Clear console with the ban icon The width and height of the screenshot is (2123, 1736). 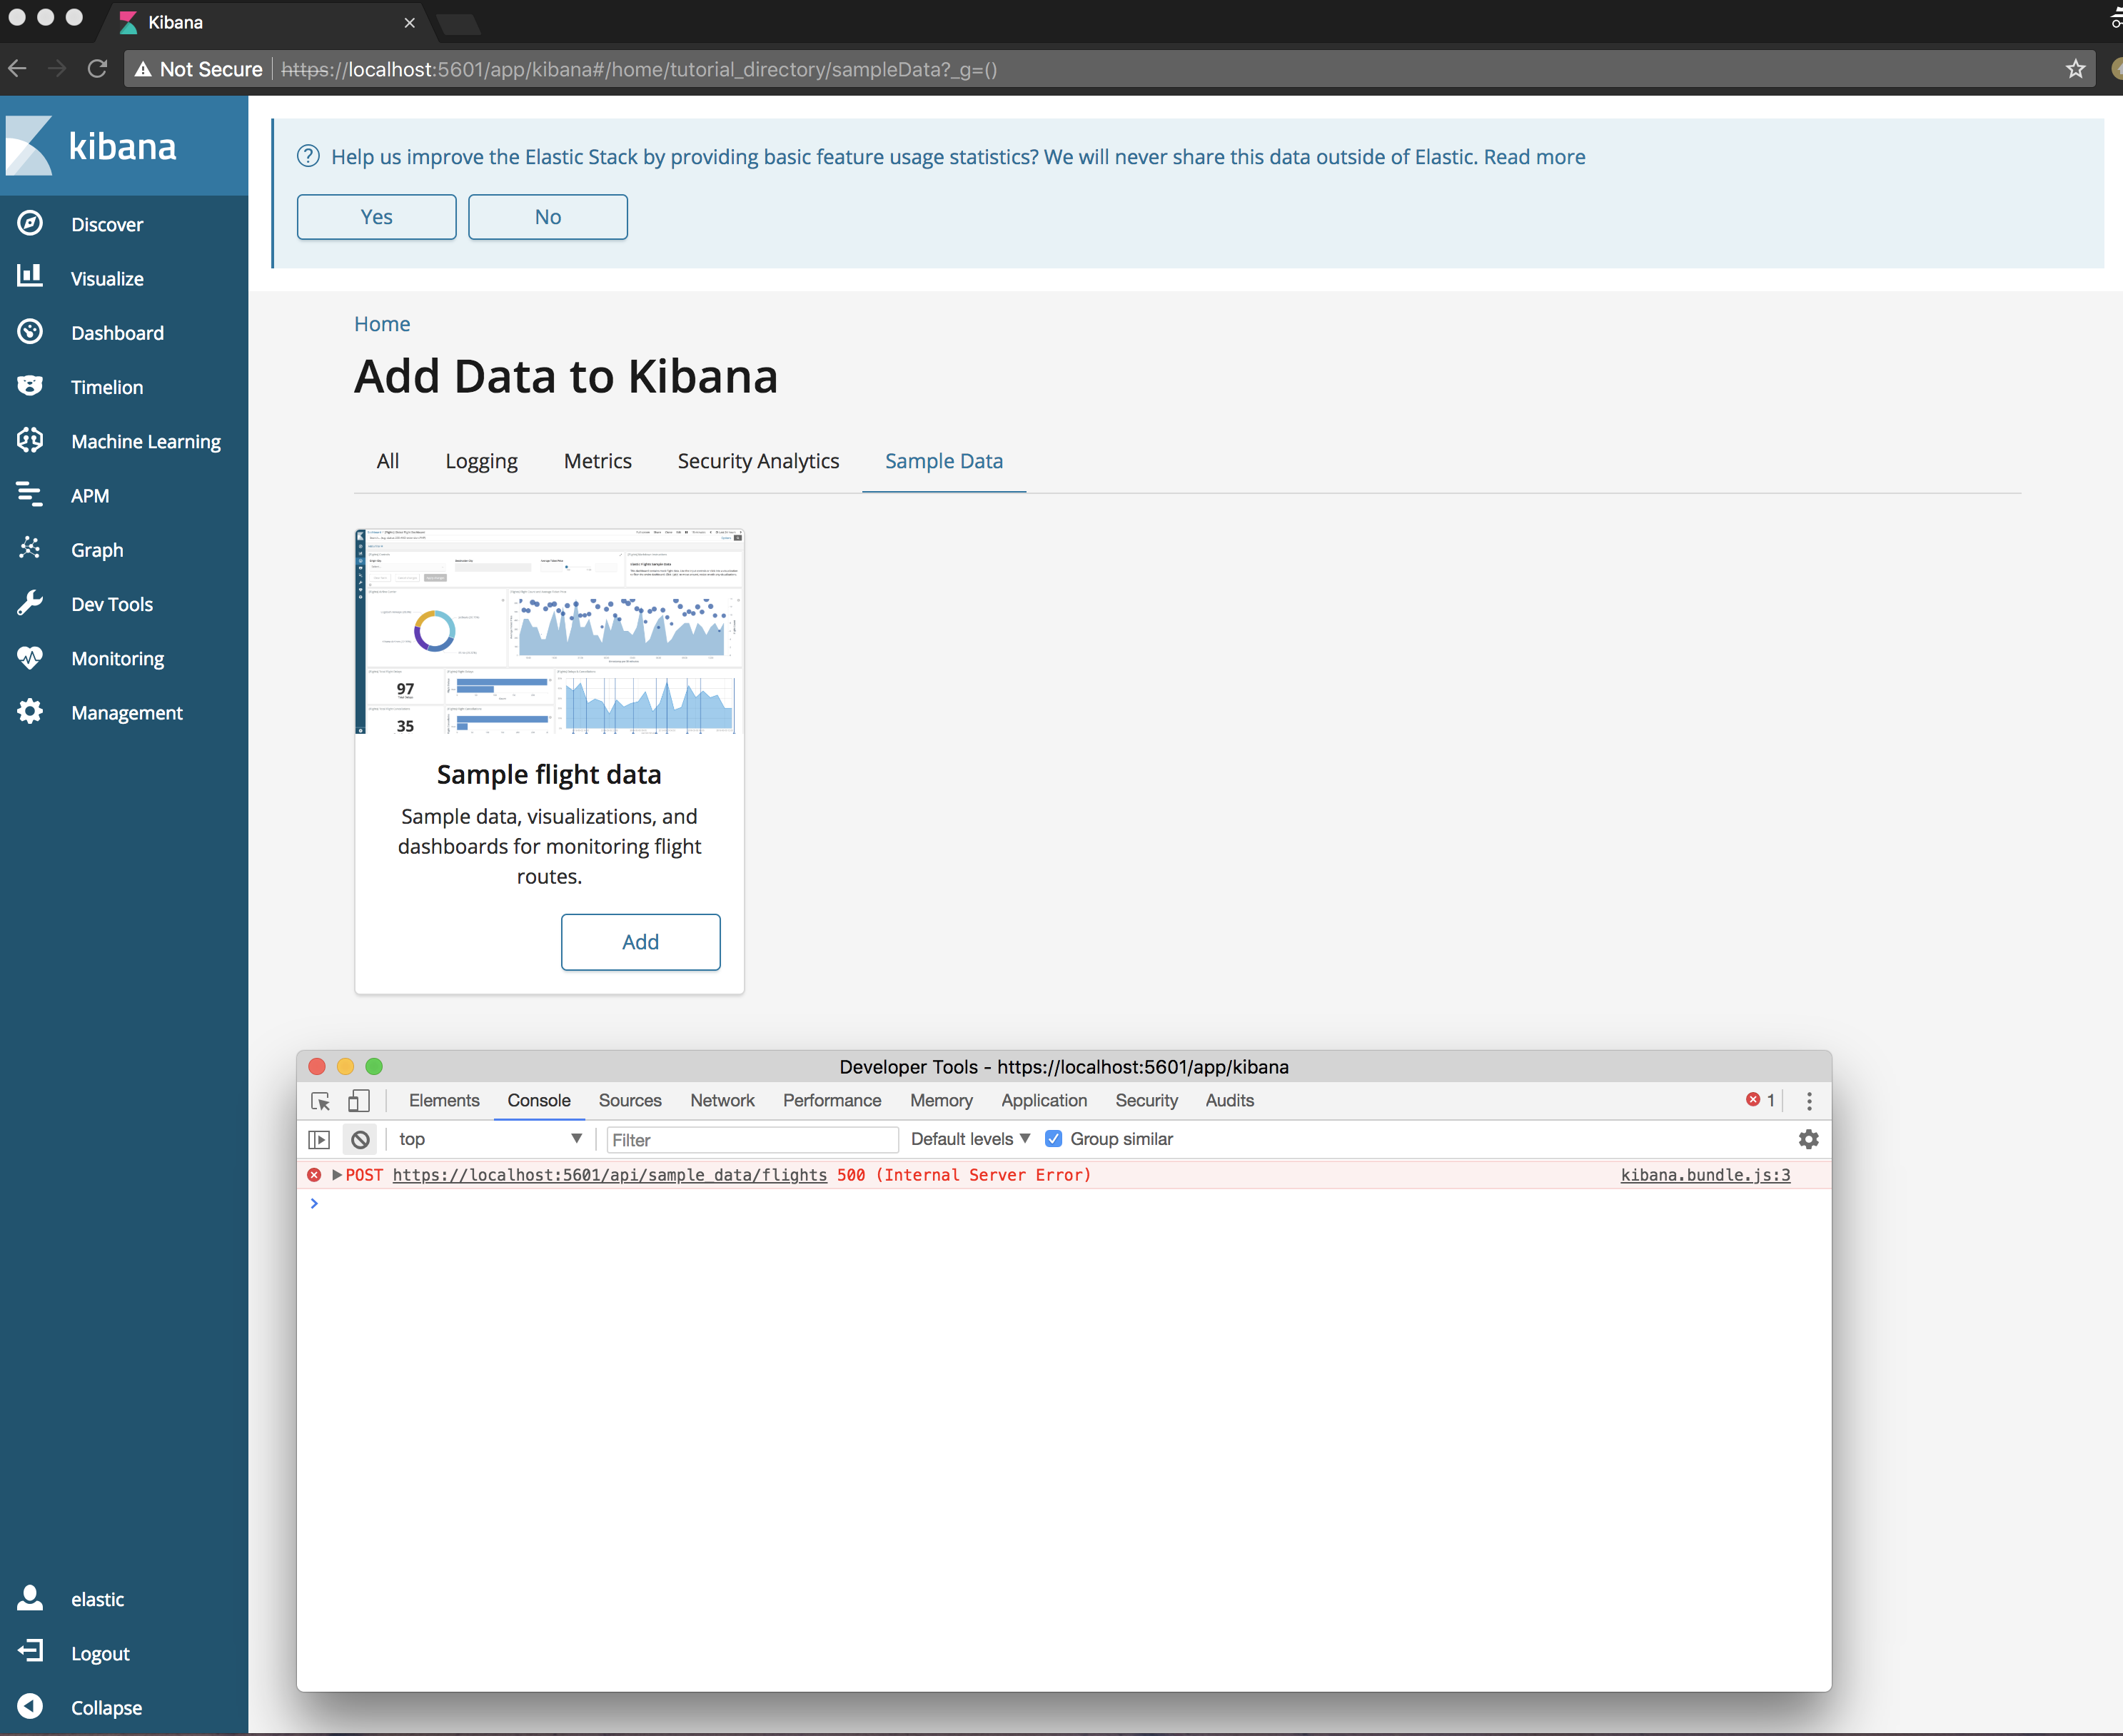pos(360,1140)
